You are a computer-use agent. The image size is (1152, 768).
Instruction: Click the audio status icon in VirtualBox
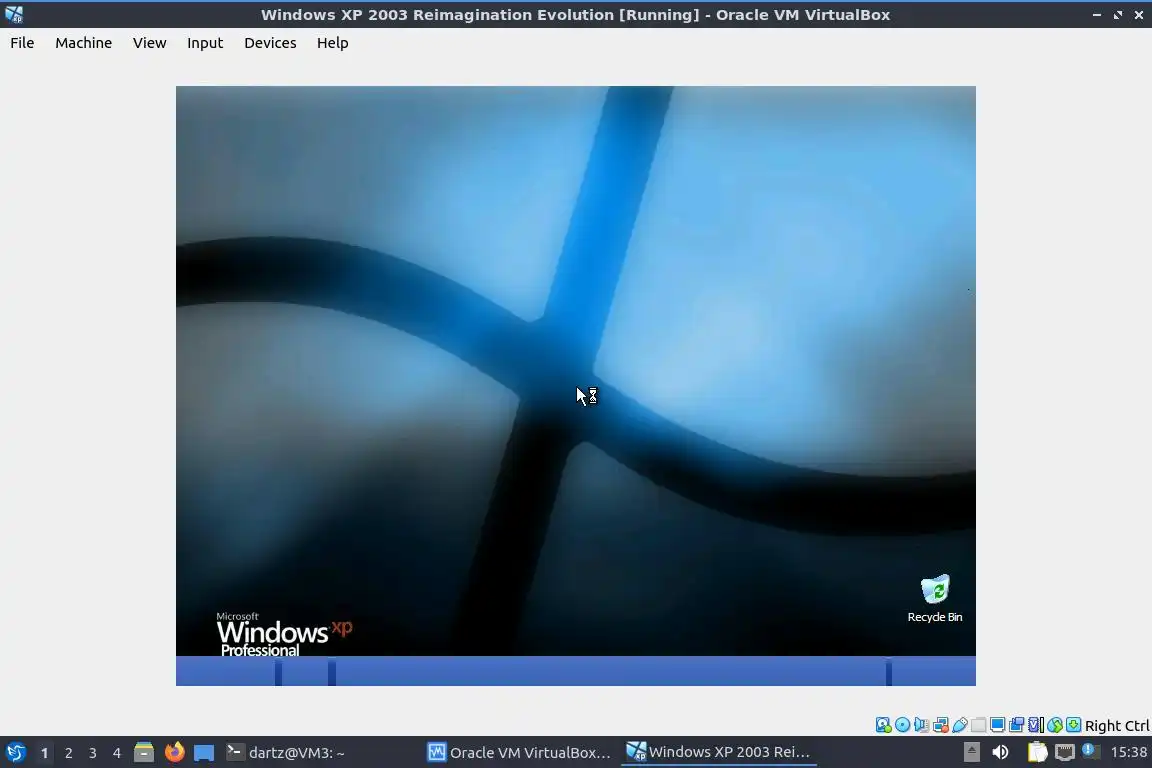921,725
